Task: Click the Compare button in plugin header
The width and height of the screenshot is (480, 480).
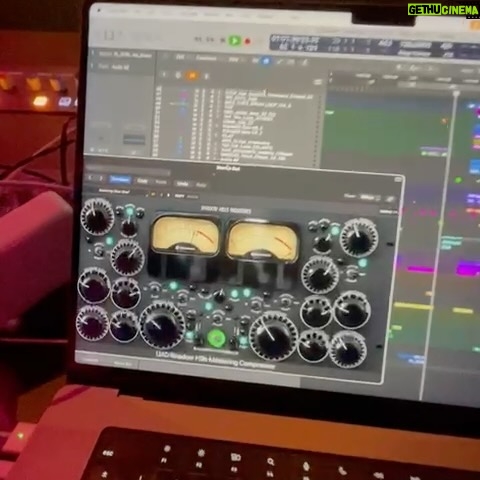Action: click(x=120, y=180)
